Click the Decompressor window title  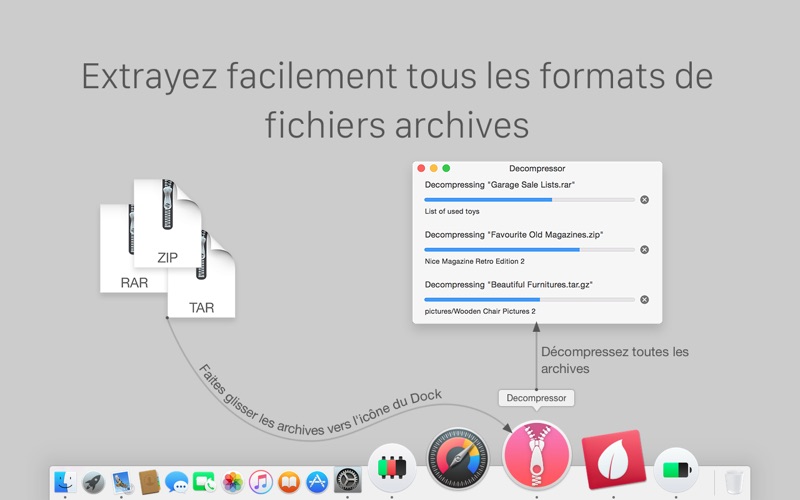(537, 168)
